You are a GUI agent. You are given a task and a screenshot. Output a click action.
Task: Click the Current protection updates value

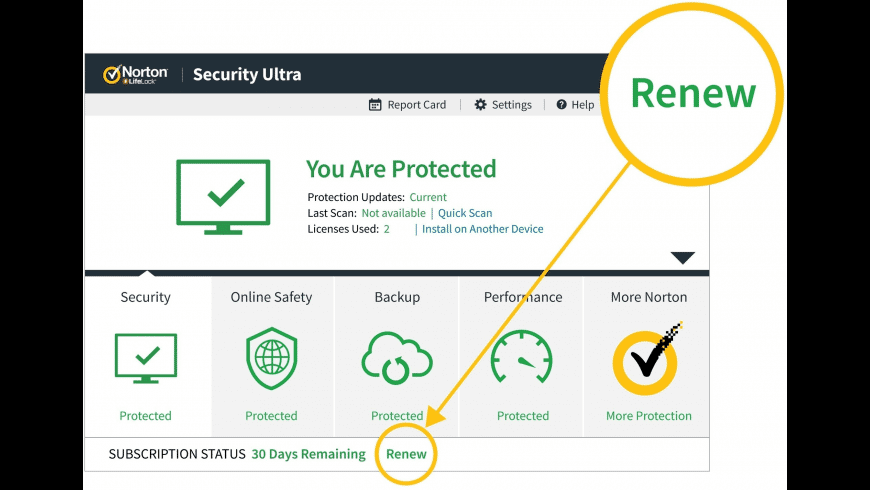point(428,197)
